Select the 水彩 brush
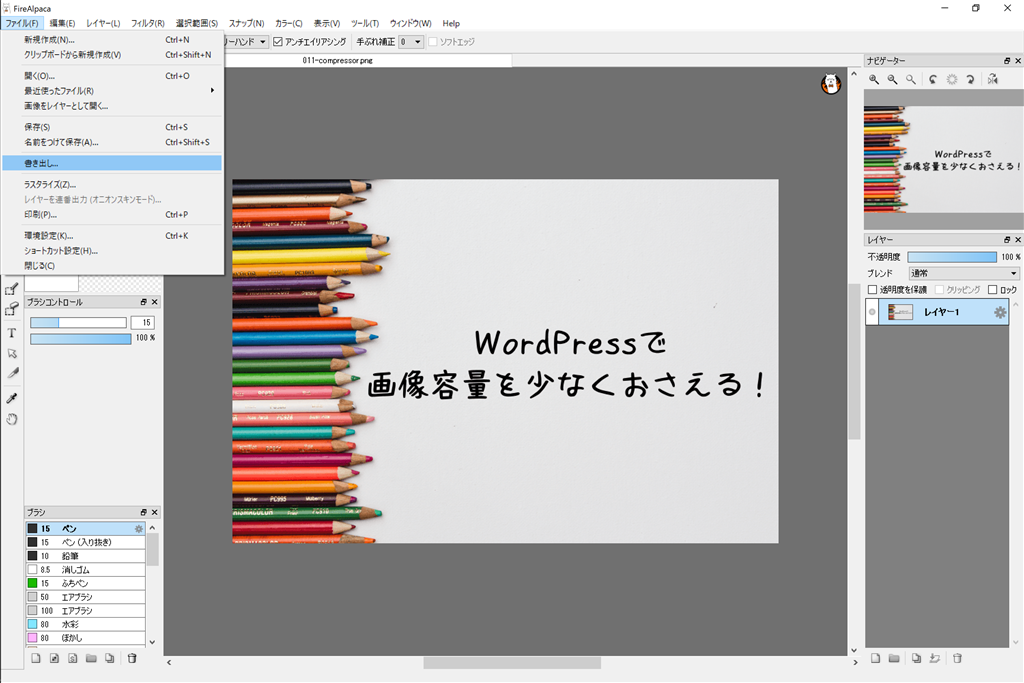The image size is (1024, 683). [86, 624]
